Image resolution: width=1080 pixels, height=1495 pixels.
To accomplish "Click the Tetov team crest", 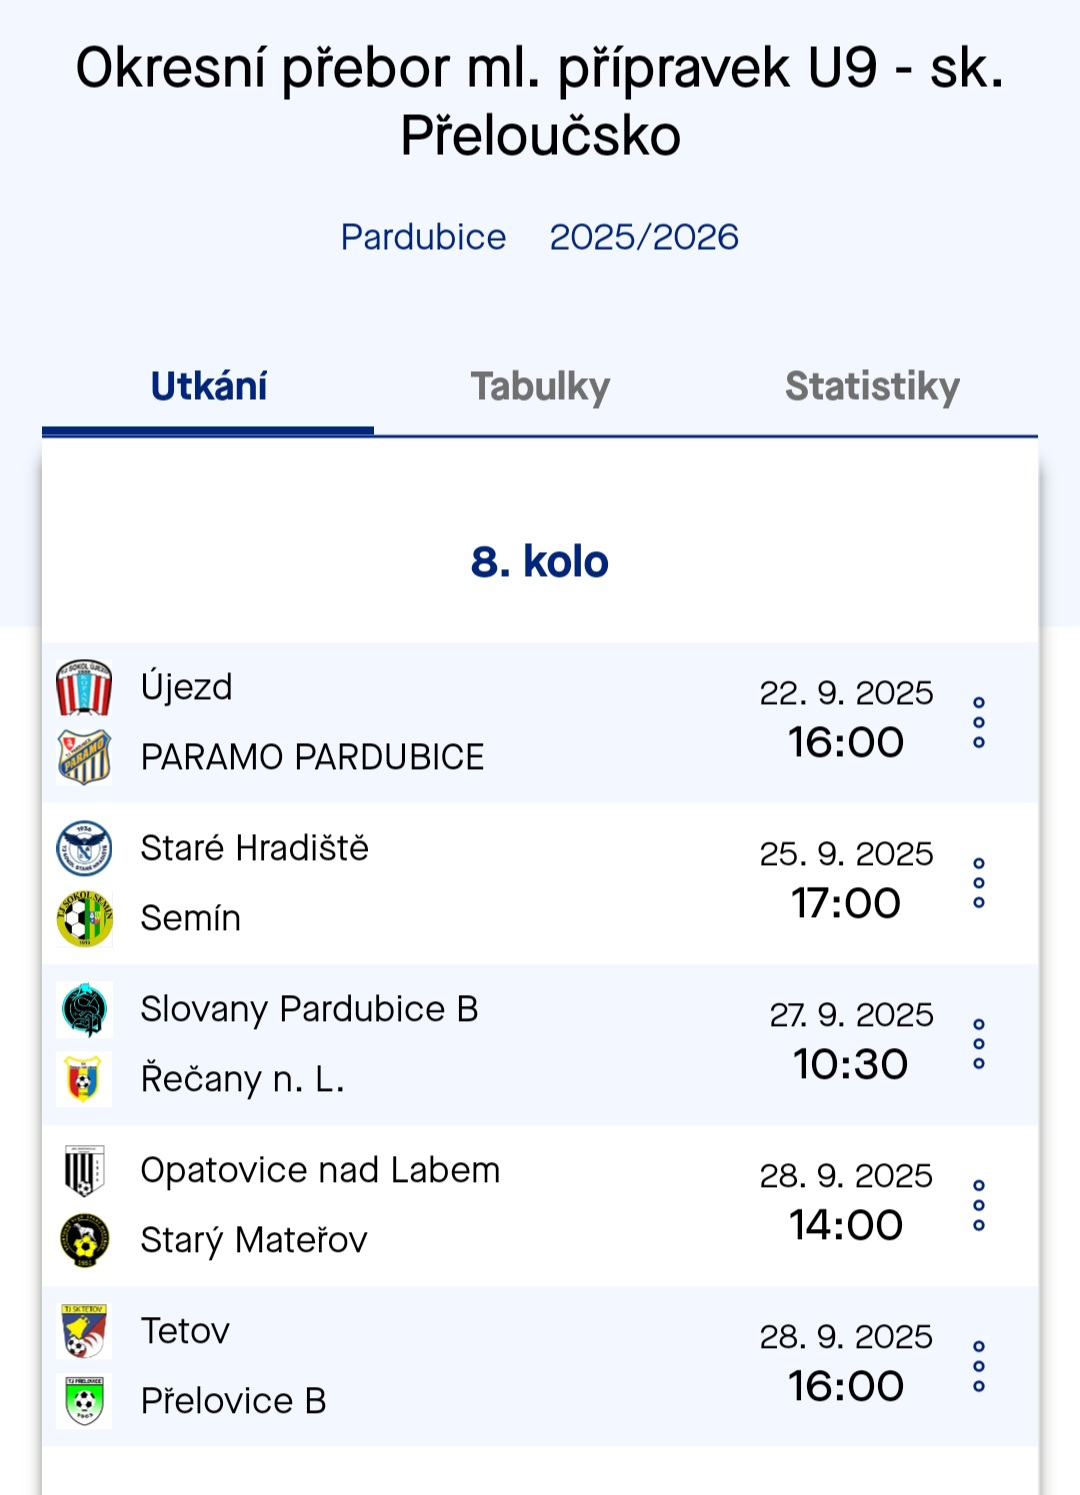I will (x=84, y=1332).
